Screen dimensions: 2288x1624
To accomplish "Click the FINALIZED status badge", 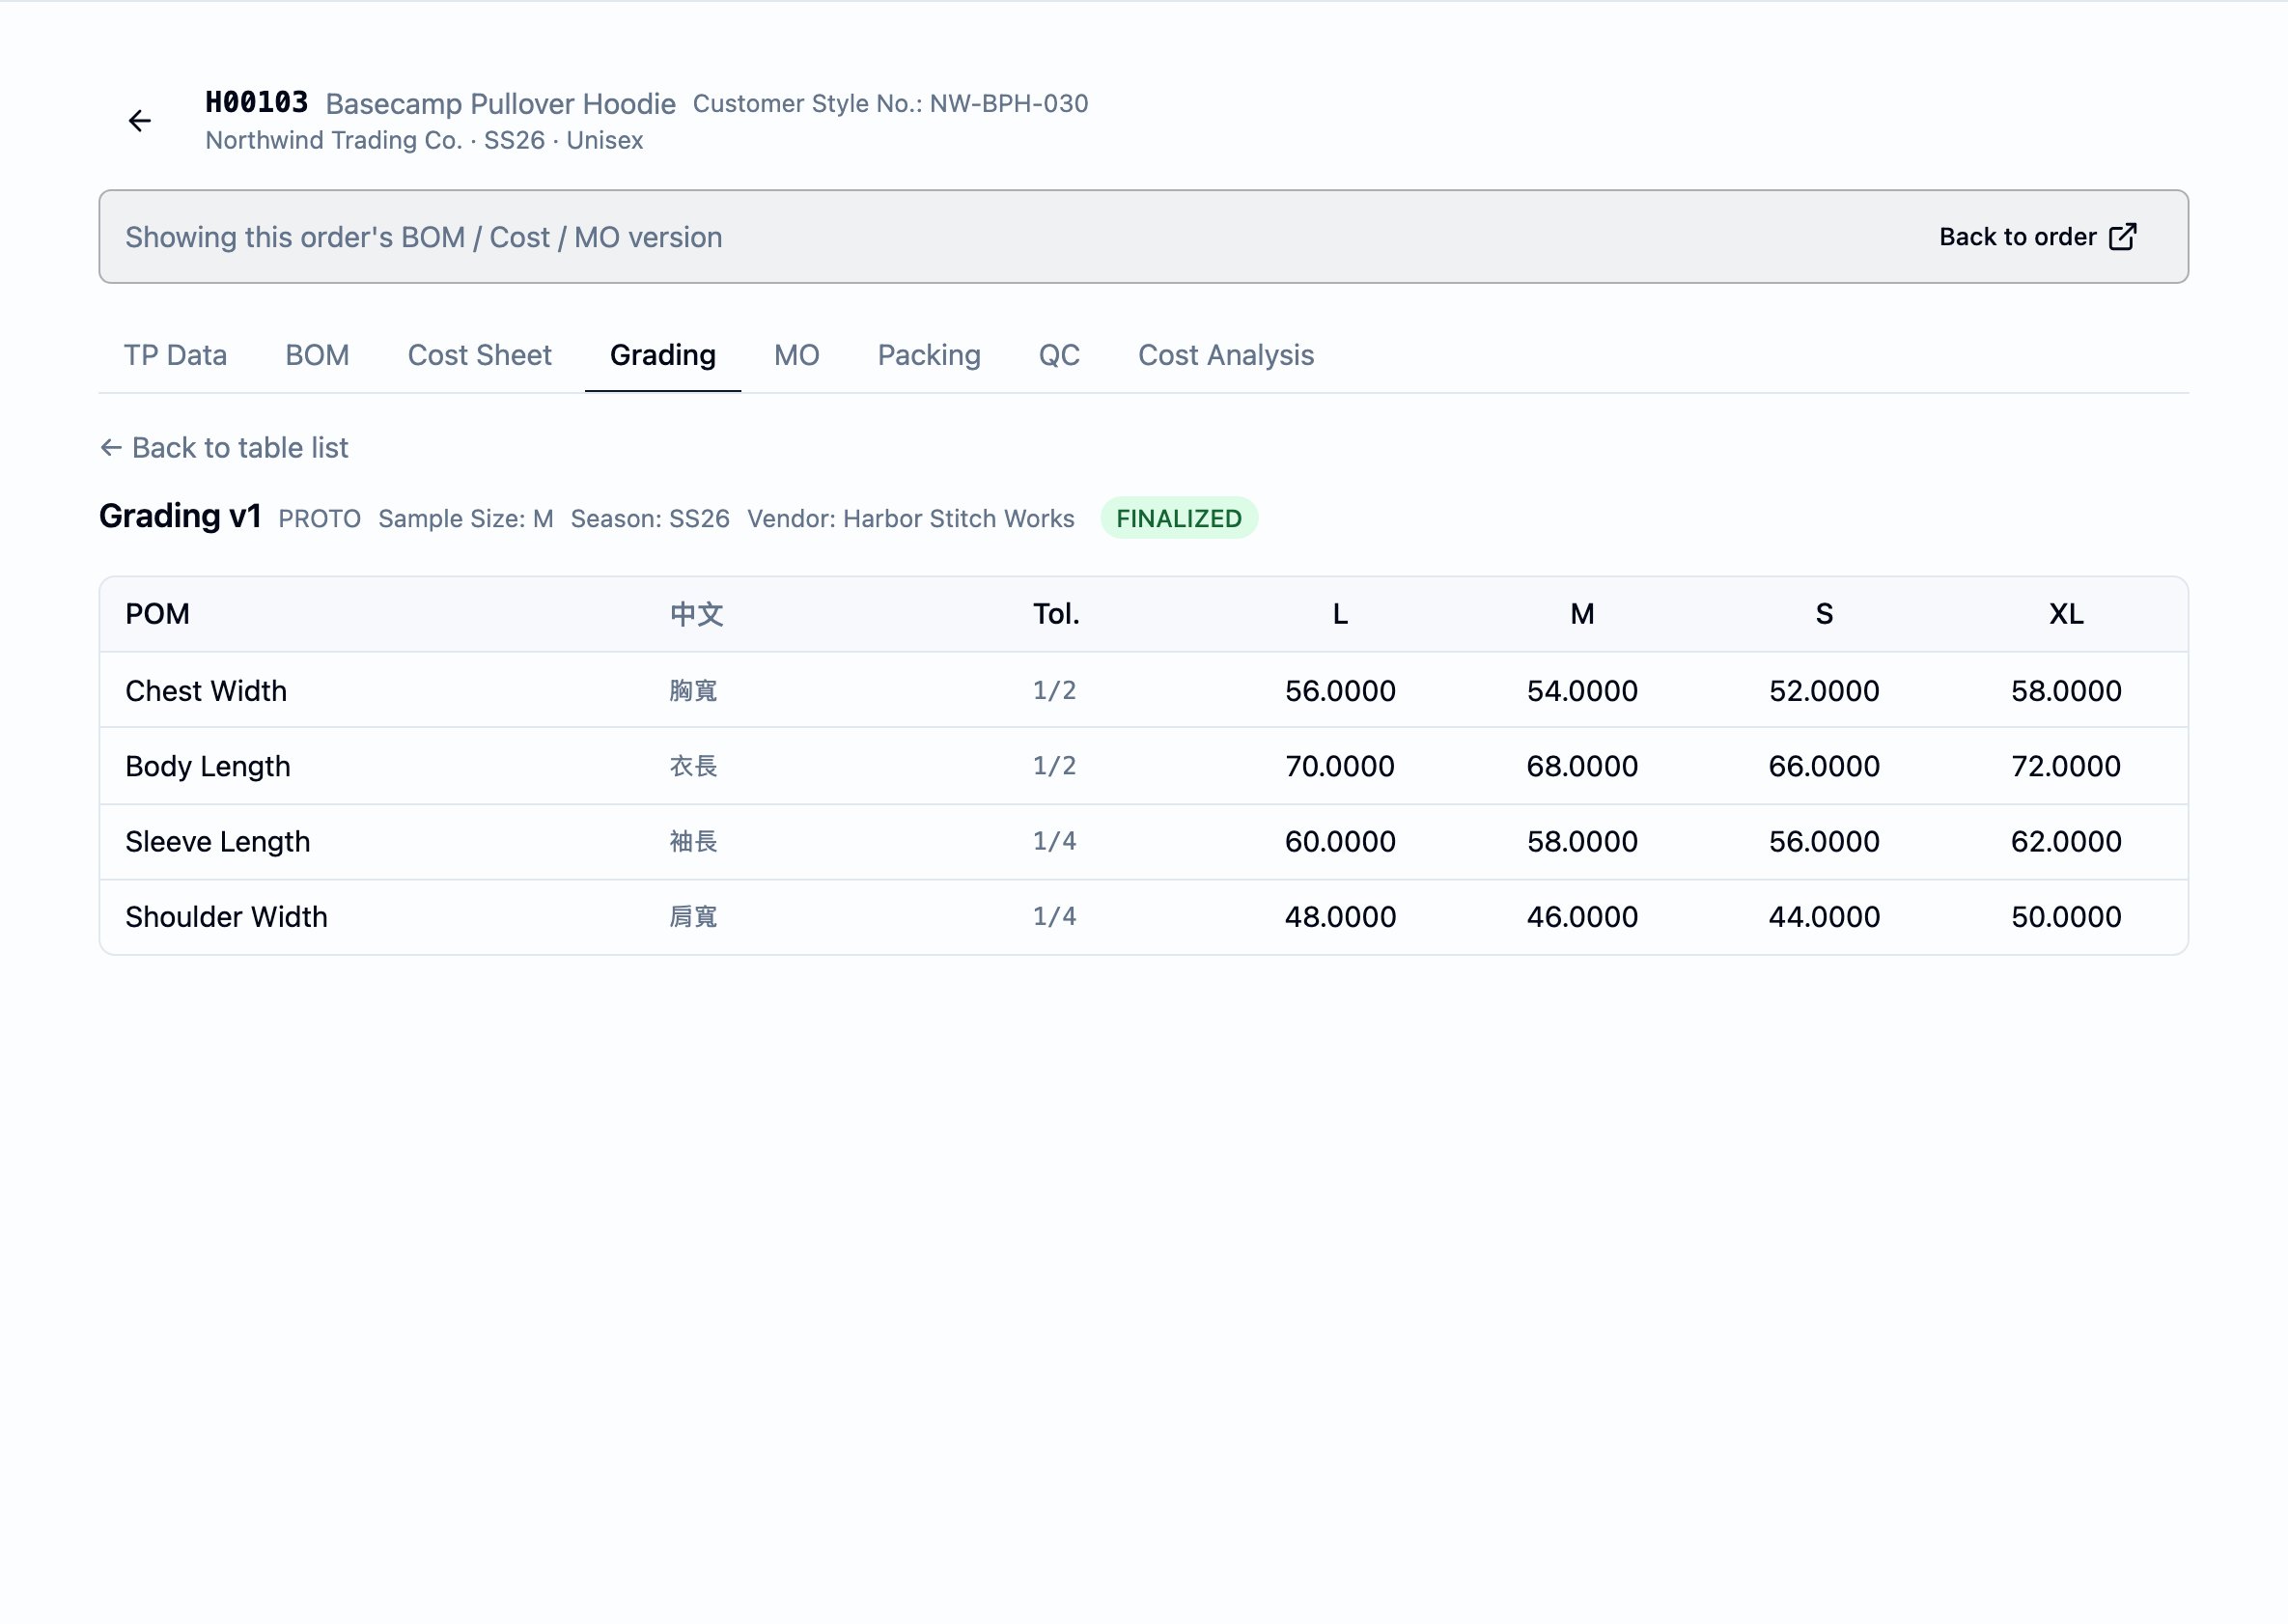I will tap(1179, 518).
